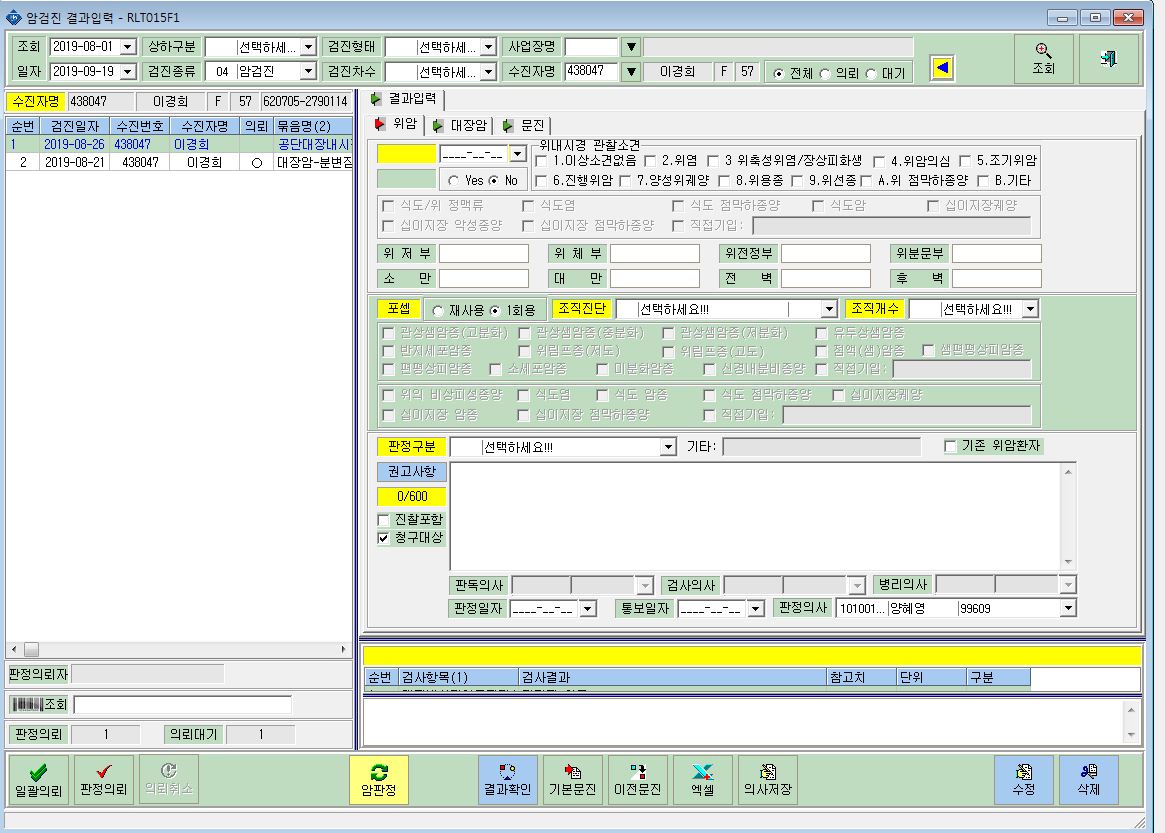Select the 의뢰 radio button

pos(825,74)
